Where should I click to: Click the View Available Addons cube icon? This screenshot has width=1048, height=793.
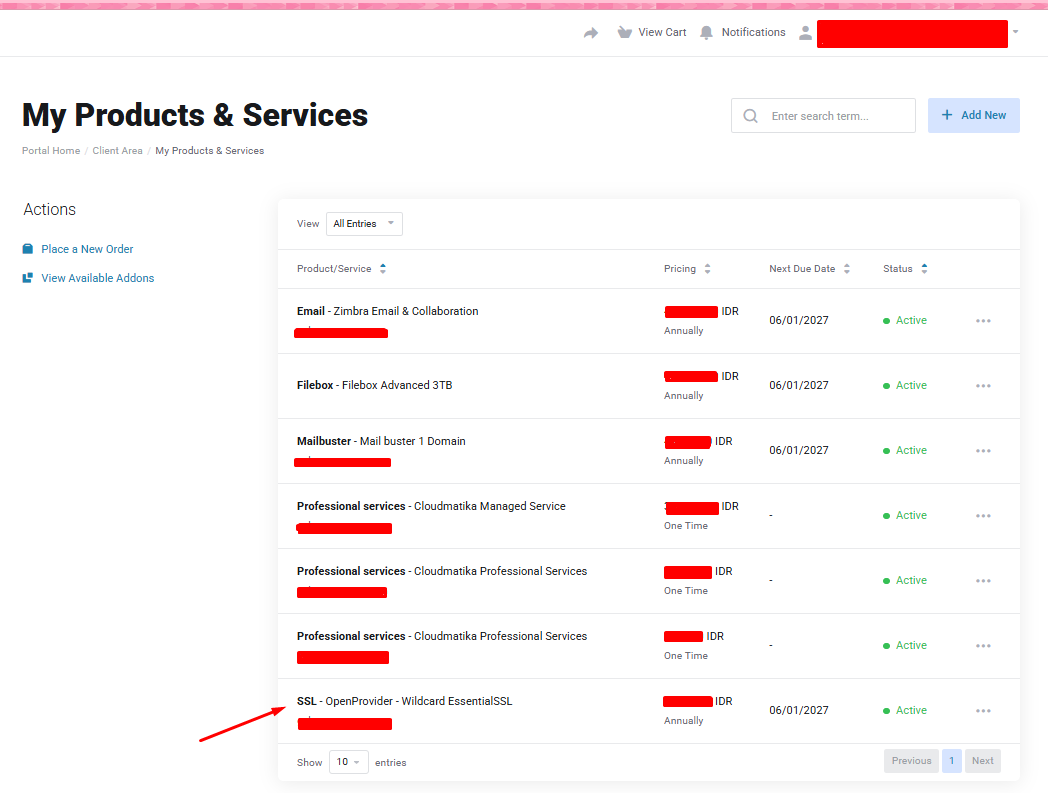coord(27,277)
